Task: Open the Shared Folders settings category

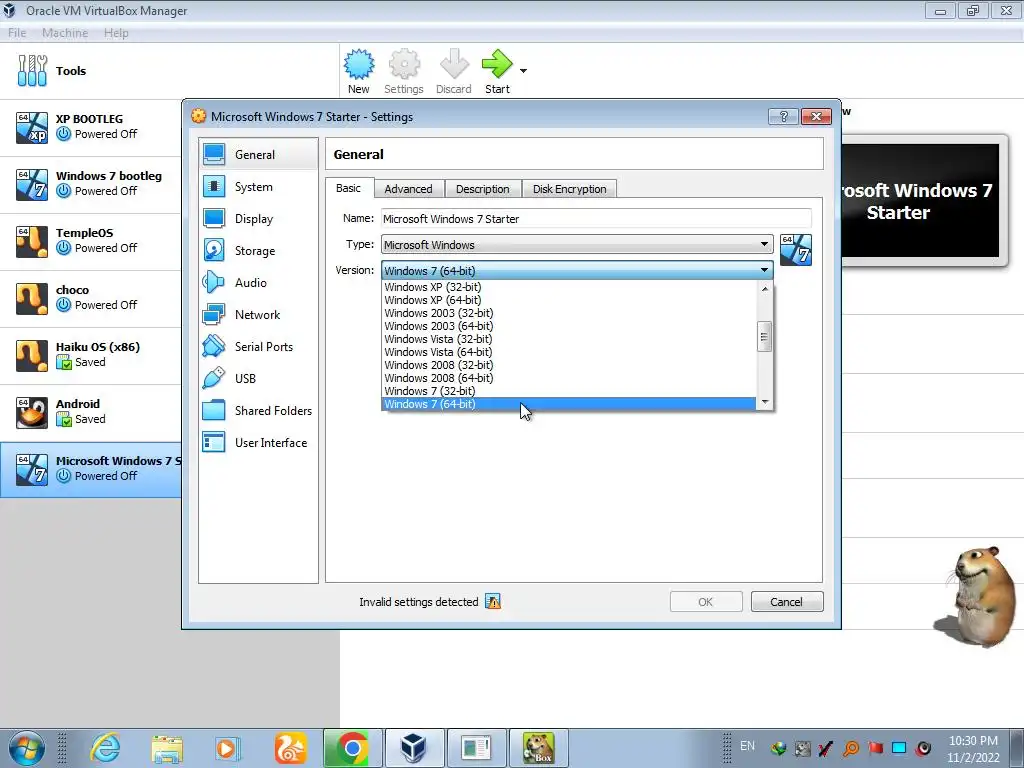Action: click(259, 411)
